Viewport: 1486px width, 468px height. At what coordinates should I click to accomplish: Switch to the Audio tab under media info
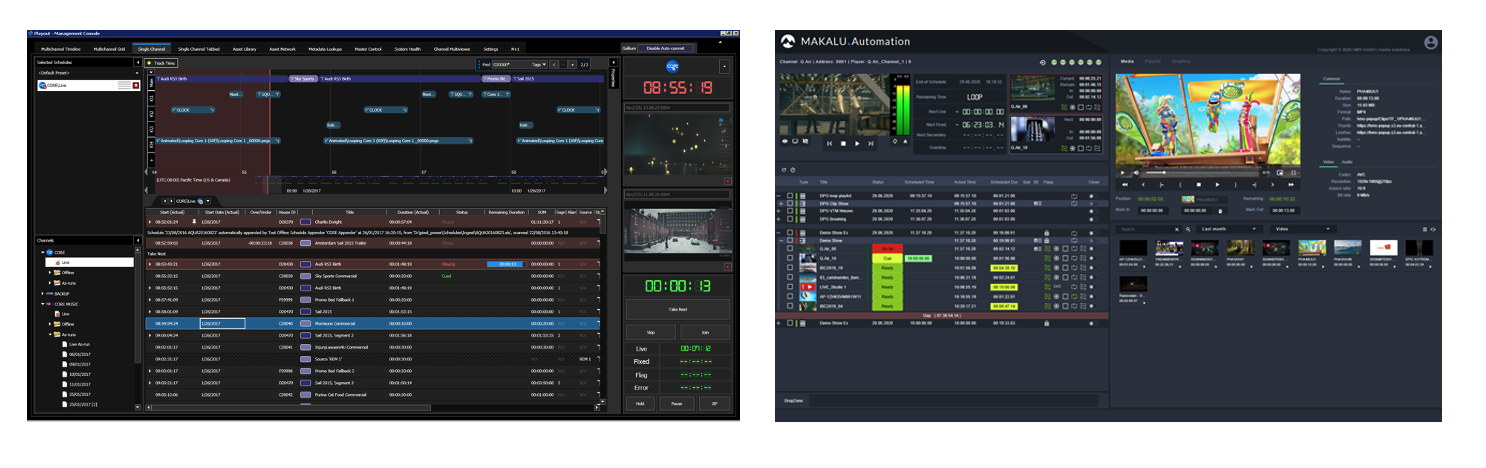click(x=1346, y=161)
